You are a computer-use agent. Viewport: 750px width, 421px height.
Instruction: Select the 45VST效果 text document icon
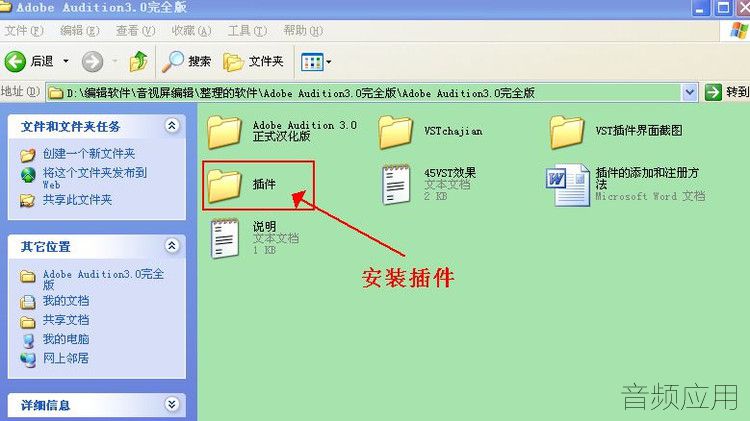pos(396,184)
